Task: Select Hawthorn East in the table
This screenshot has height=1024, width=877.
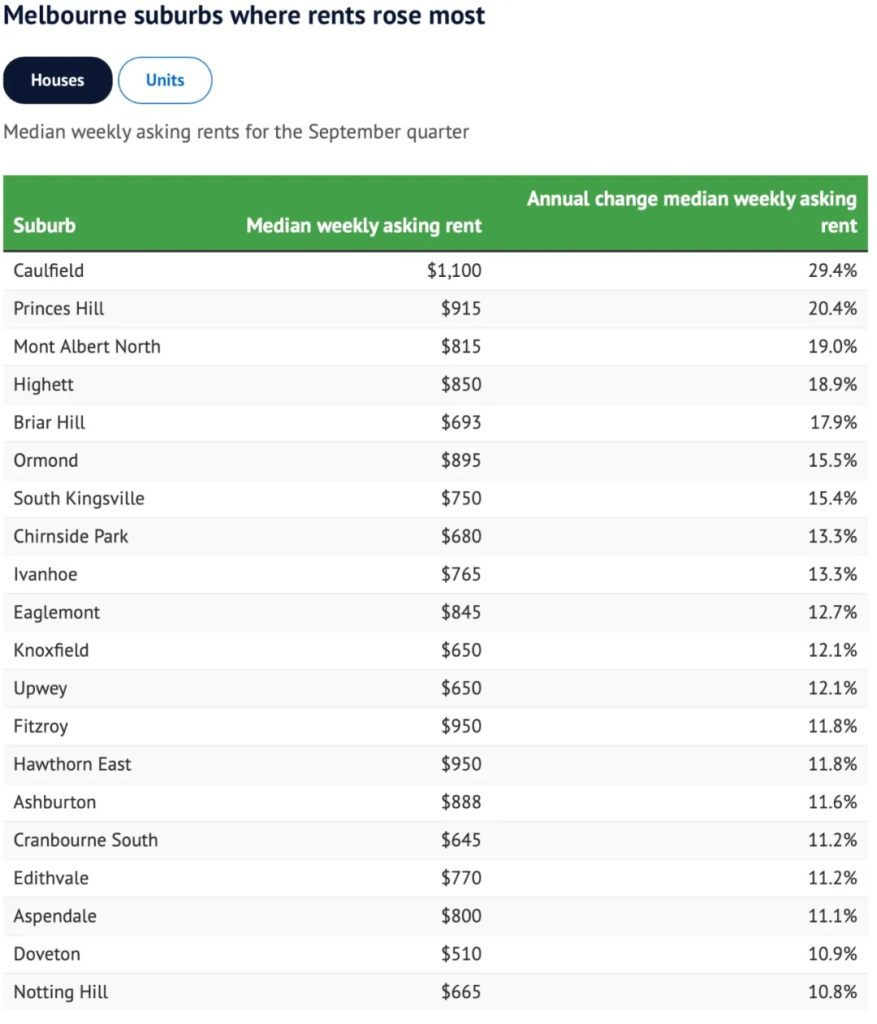Action: 72,765
